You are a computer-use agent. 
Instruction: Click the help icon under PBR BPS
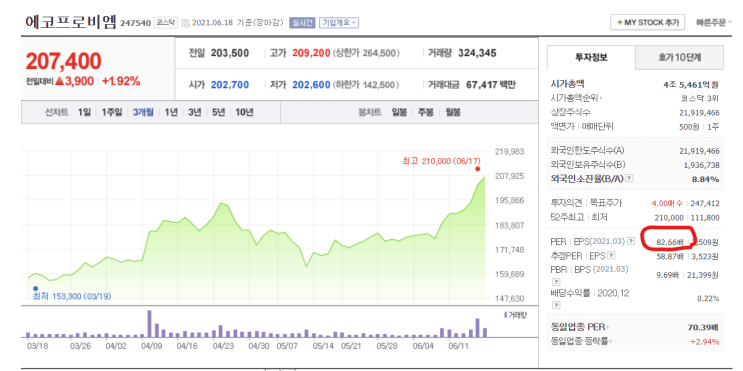(x=555, y=281)
